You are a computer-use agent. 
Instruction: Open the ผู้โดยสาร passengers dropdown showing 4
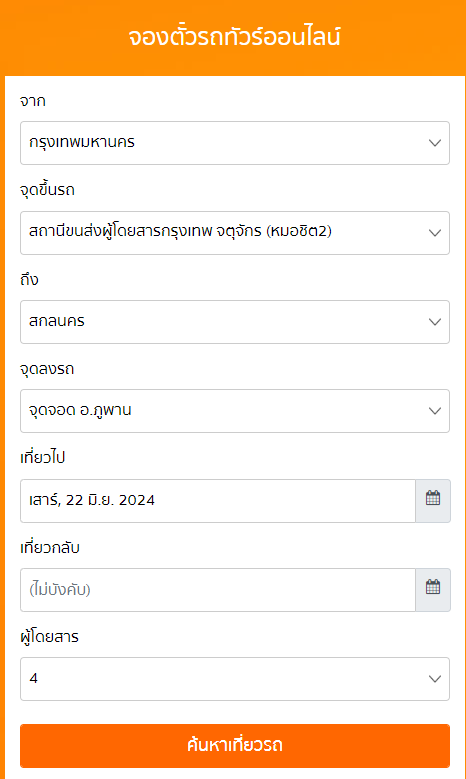(x=234, y=679)
